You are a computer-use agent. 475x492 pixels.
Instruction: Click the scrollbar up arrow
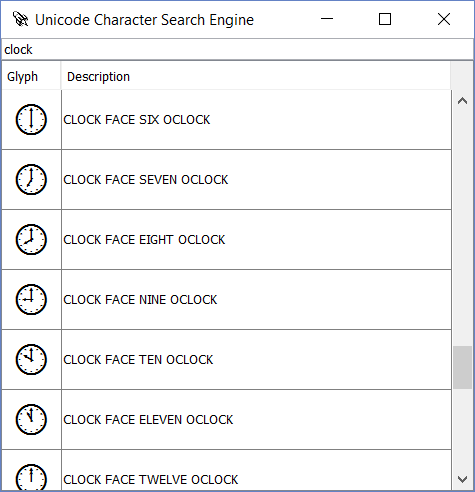(462, 101)
